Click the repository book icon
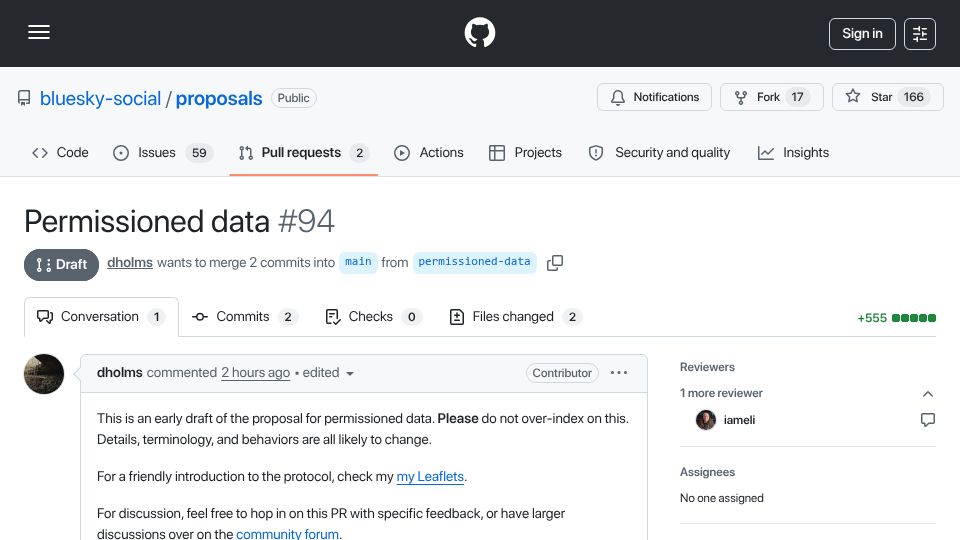The height and width of the screenshot is (540, 960). [x=24, y=98]
